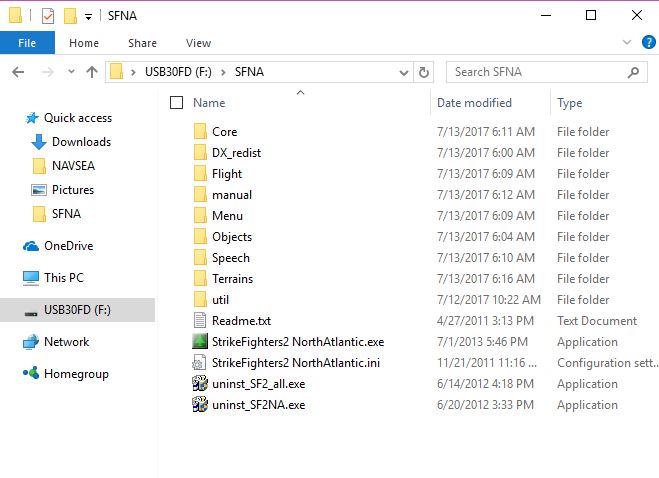Go up one level with the Up arrow
The height and width of the screenshot is (478, 659).
pyautogui.click(x=92, y=72)
